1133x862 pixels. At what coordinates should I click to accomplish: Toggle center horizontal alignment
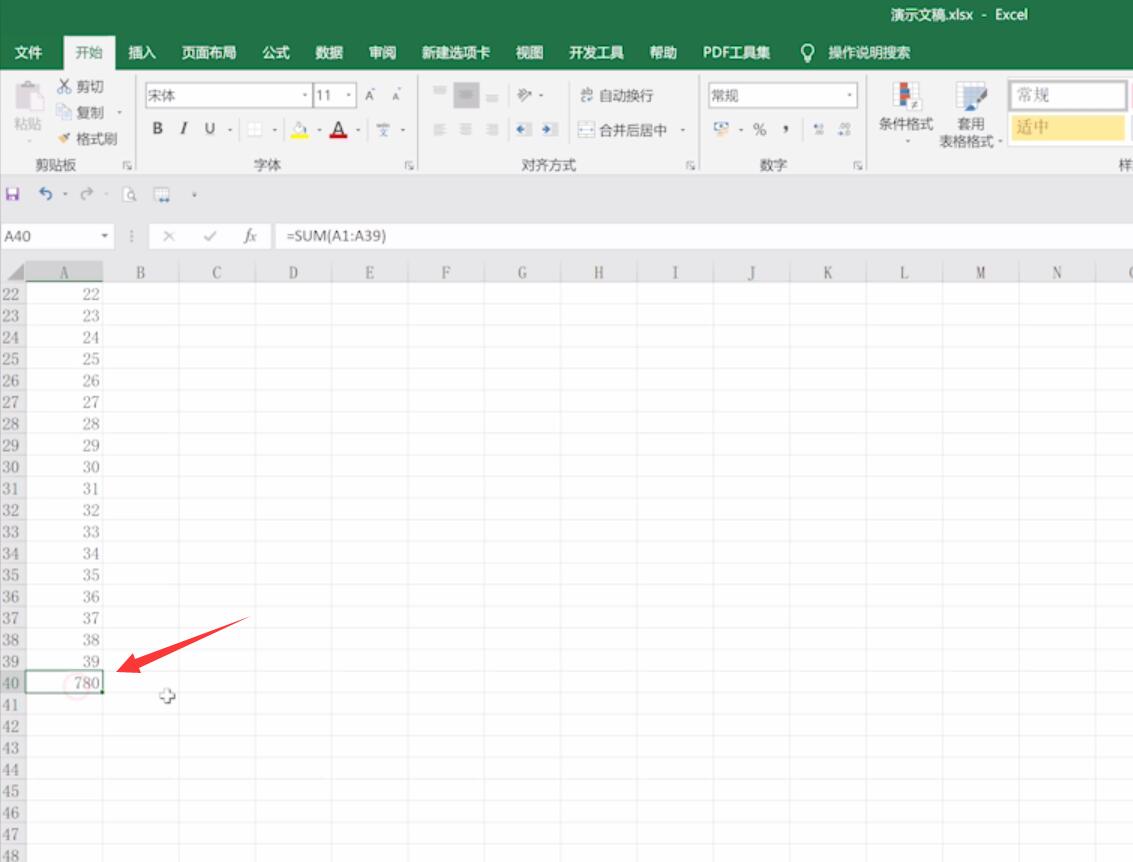[466, 129]
